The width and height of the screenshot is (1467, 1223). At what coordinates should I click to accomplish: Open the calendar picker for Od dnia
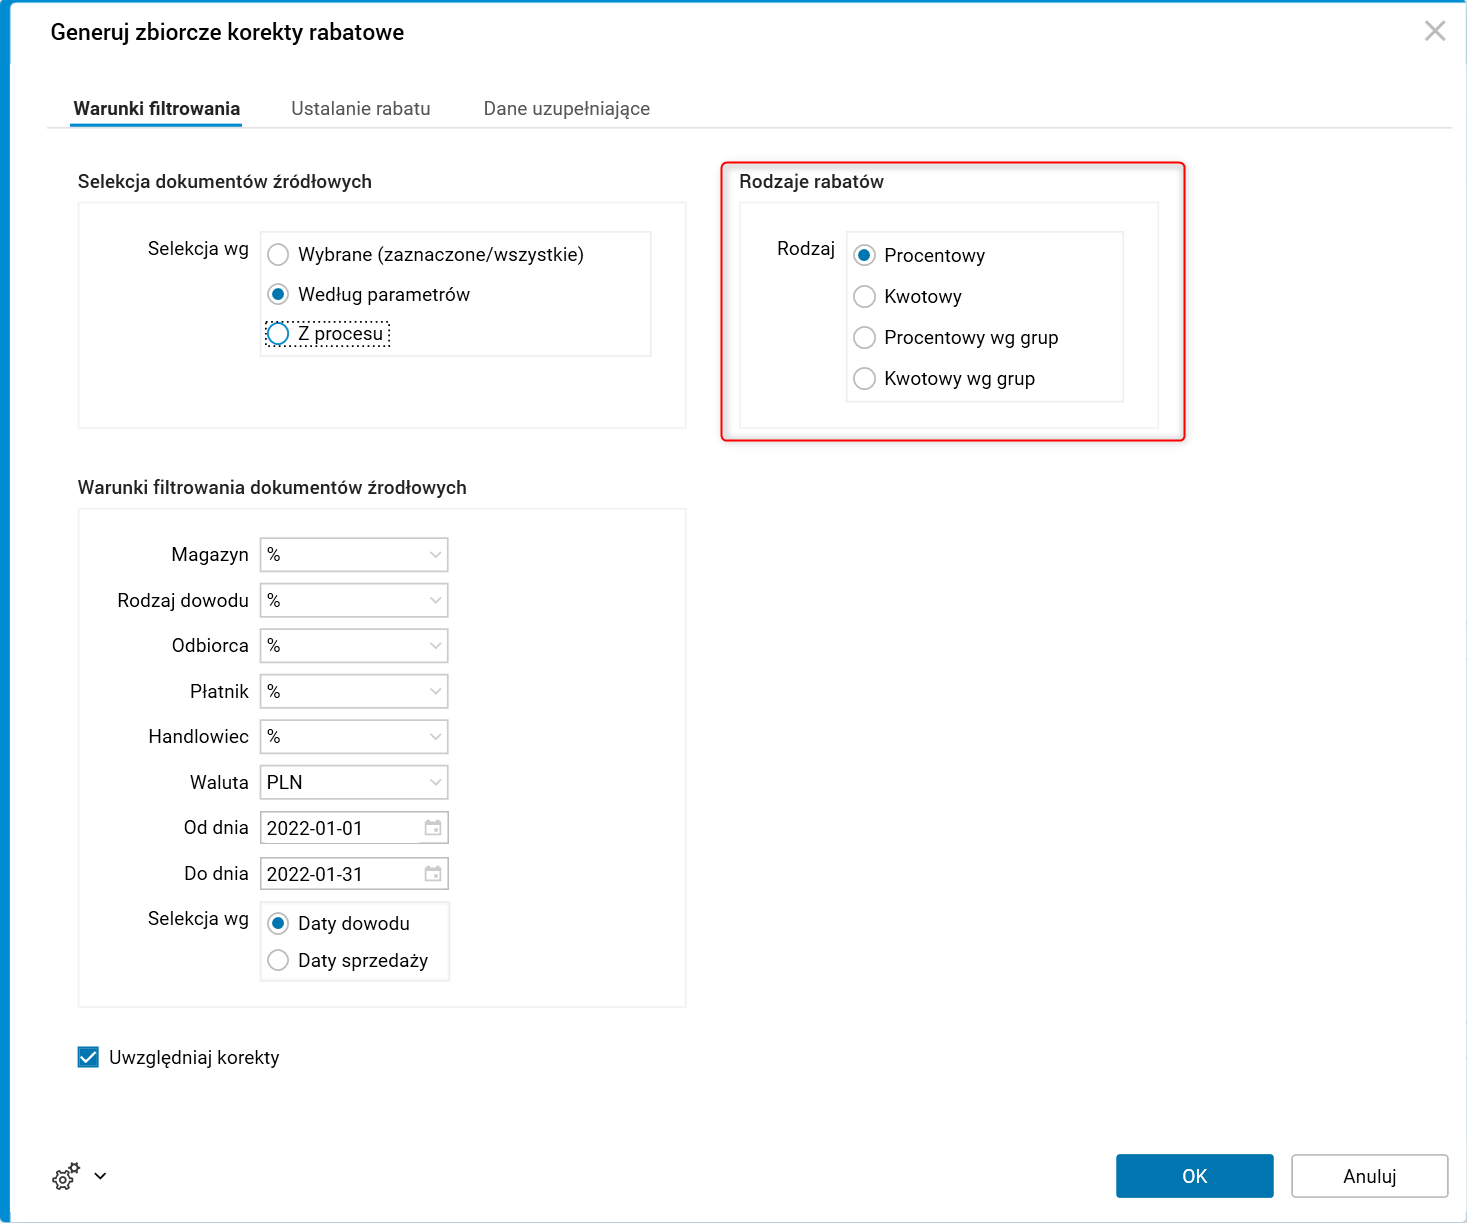(433, 828)
